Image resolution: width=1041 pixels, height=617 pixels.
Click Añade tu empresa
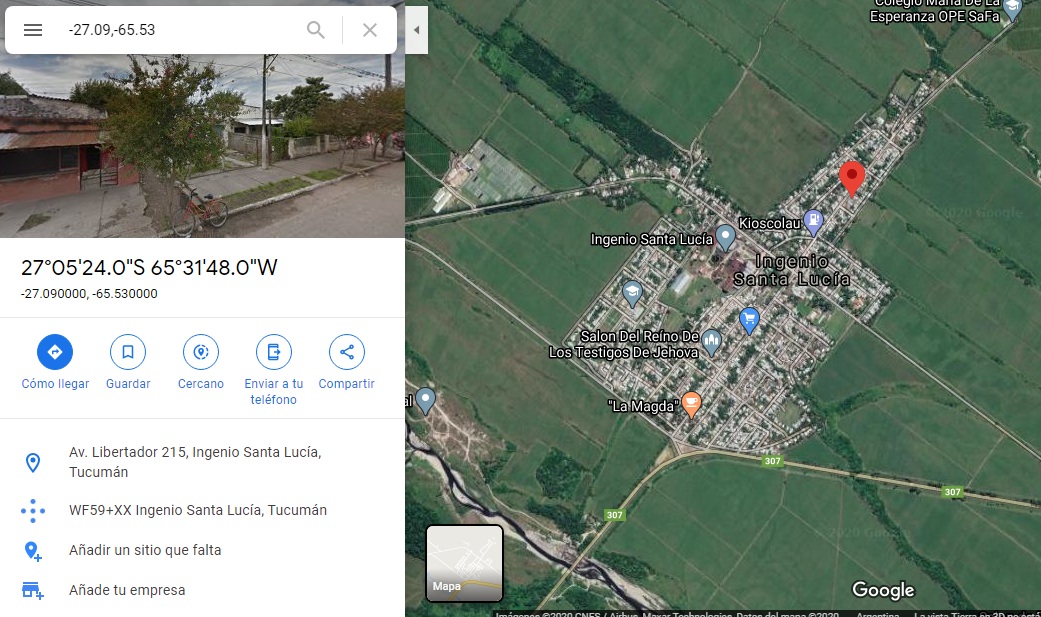point(127,590)
